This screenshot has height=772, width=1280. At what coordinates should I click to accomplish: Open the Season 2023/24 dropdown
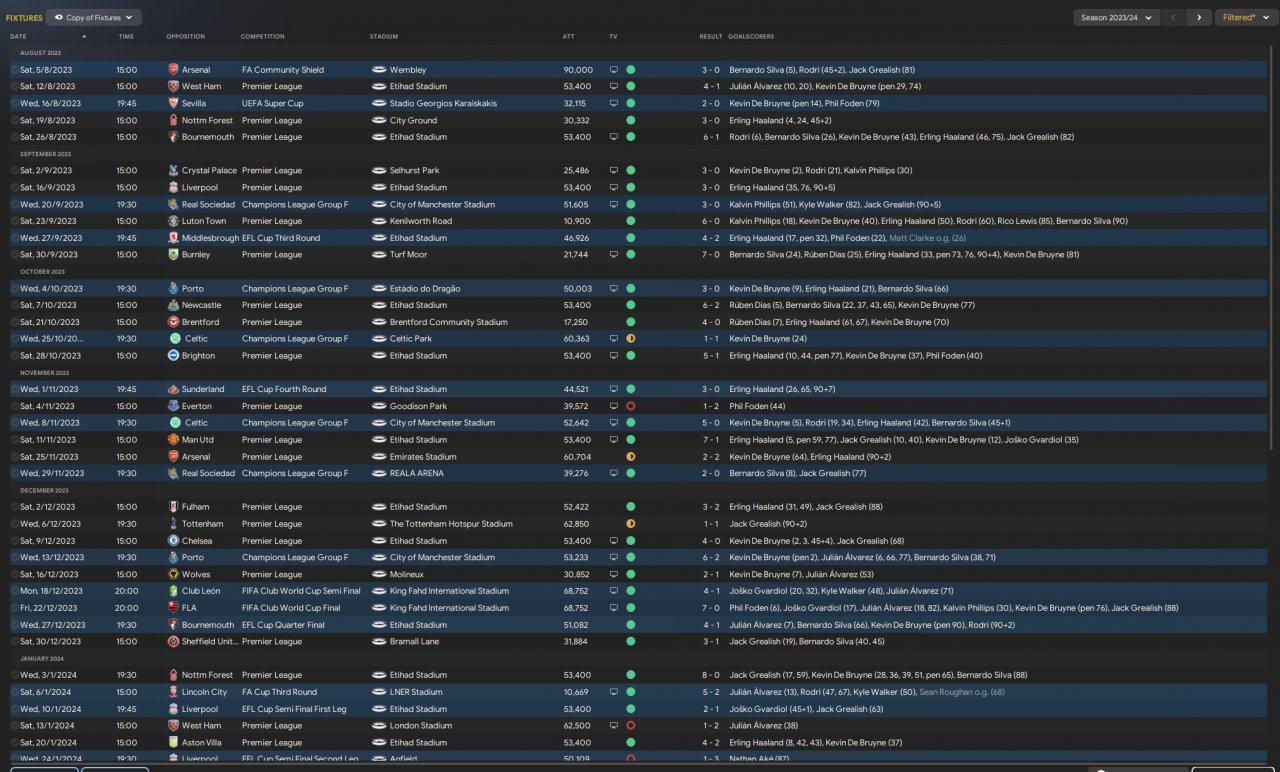click(1116, 18)
